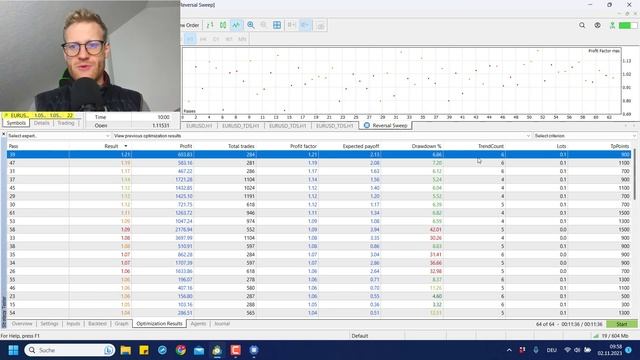Image resolution: width=640 pixels, height=360 pixels.
Task: Click the zoom out magnifier icon
Action: click(x=264, y=25)
